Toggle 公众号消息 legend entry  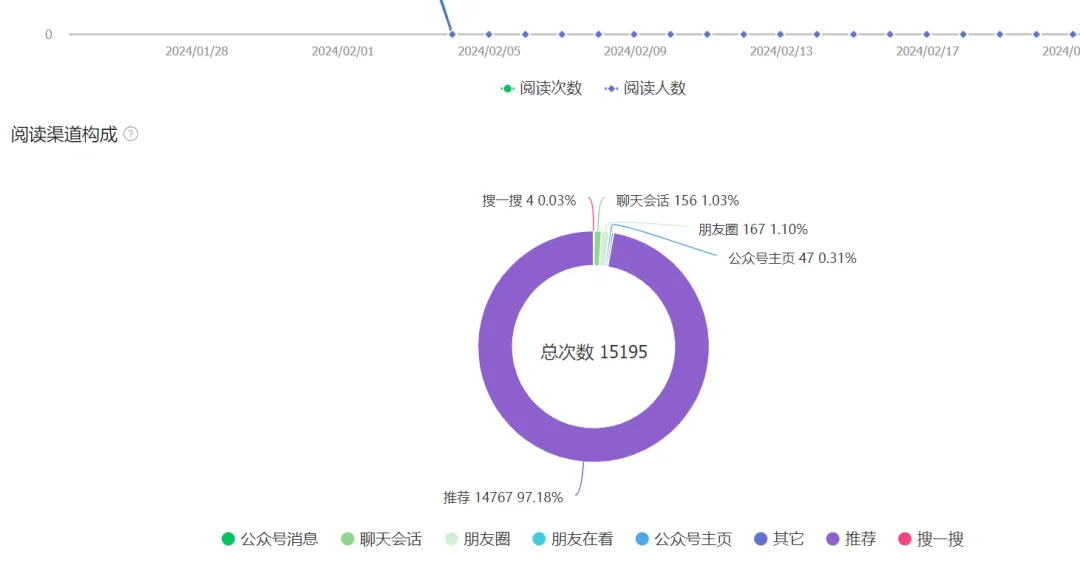270,539
